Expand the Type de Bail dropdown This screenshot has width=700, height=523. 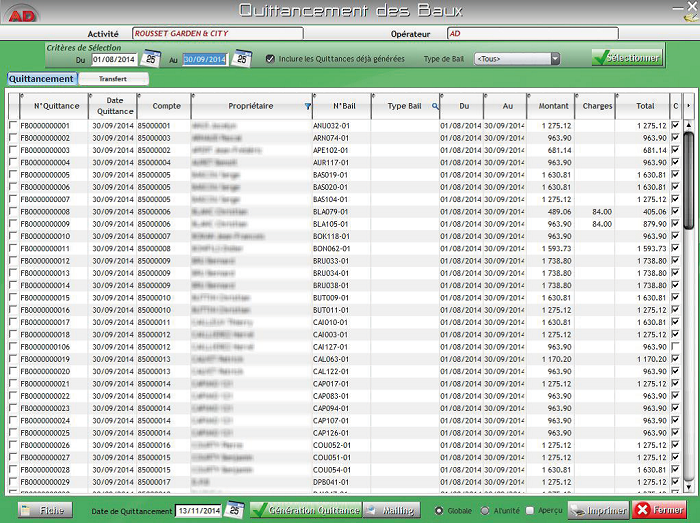[x=556, y=60]
